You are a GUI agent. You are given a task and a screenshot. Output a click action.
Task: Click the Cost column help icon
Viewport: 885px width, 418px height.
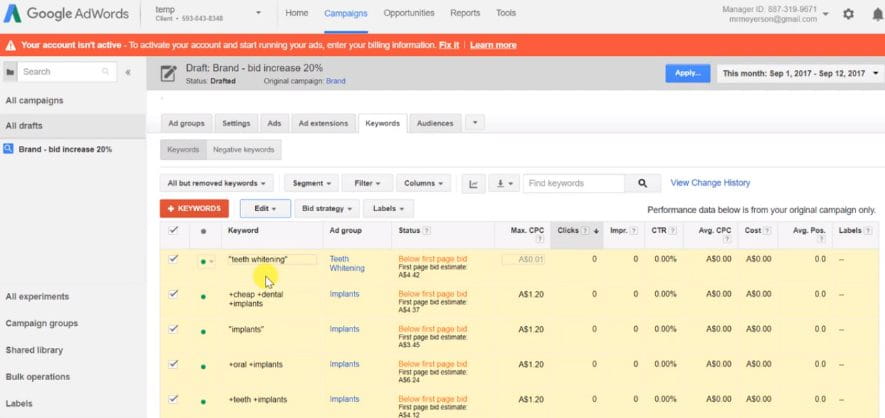pyautogui.click(x=767, y=231)
